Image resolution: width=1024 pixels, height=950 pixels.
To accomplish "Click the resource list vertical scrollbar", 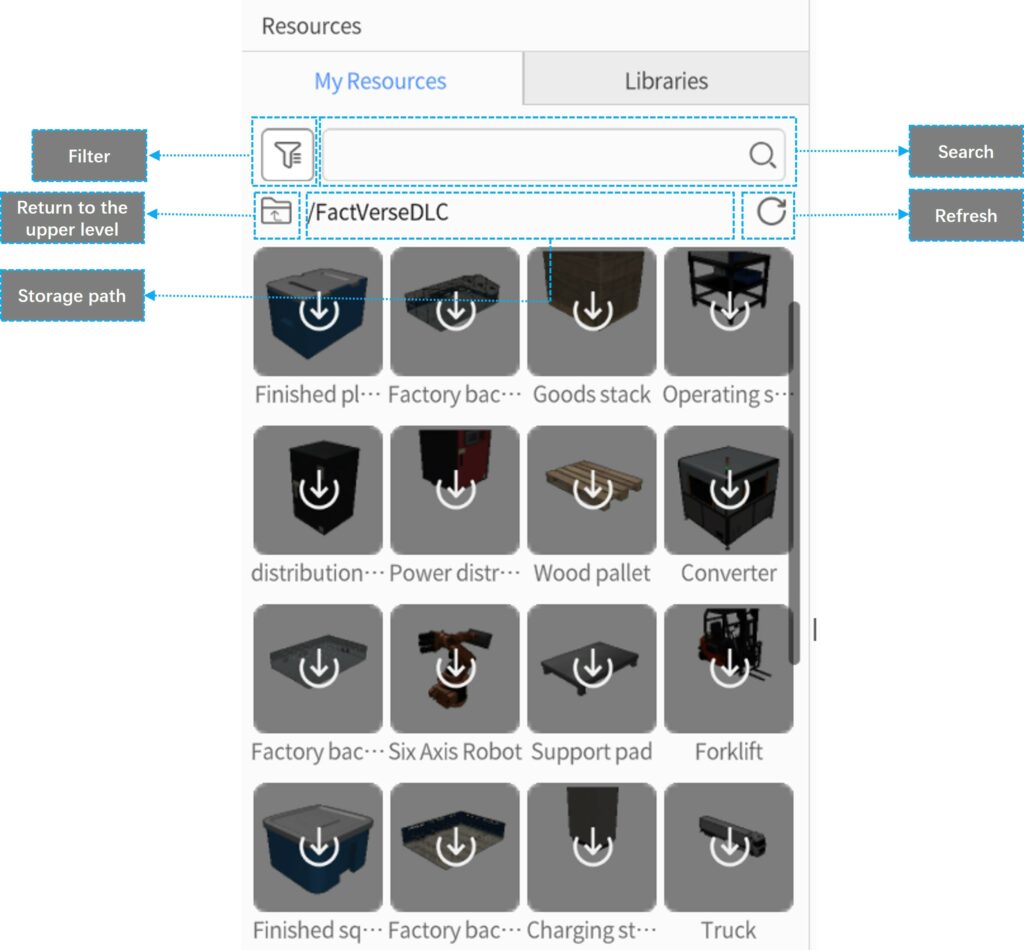I will [794, 480].
